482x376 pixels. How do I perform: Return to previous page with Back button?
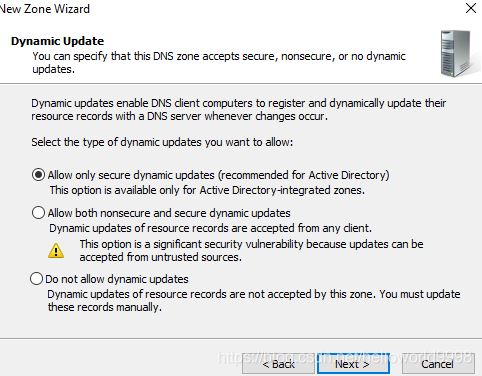(278, 364)
